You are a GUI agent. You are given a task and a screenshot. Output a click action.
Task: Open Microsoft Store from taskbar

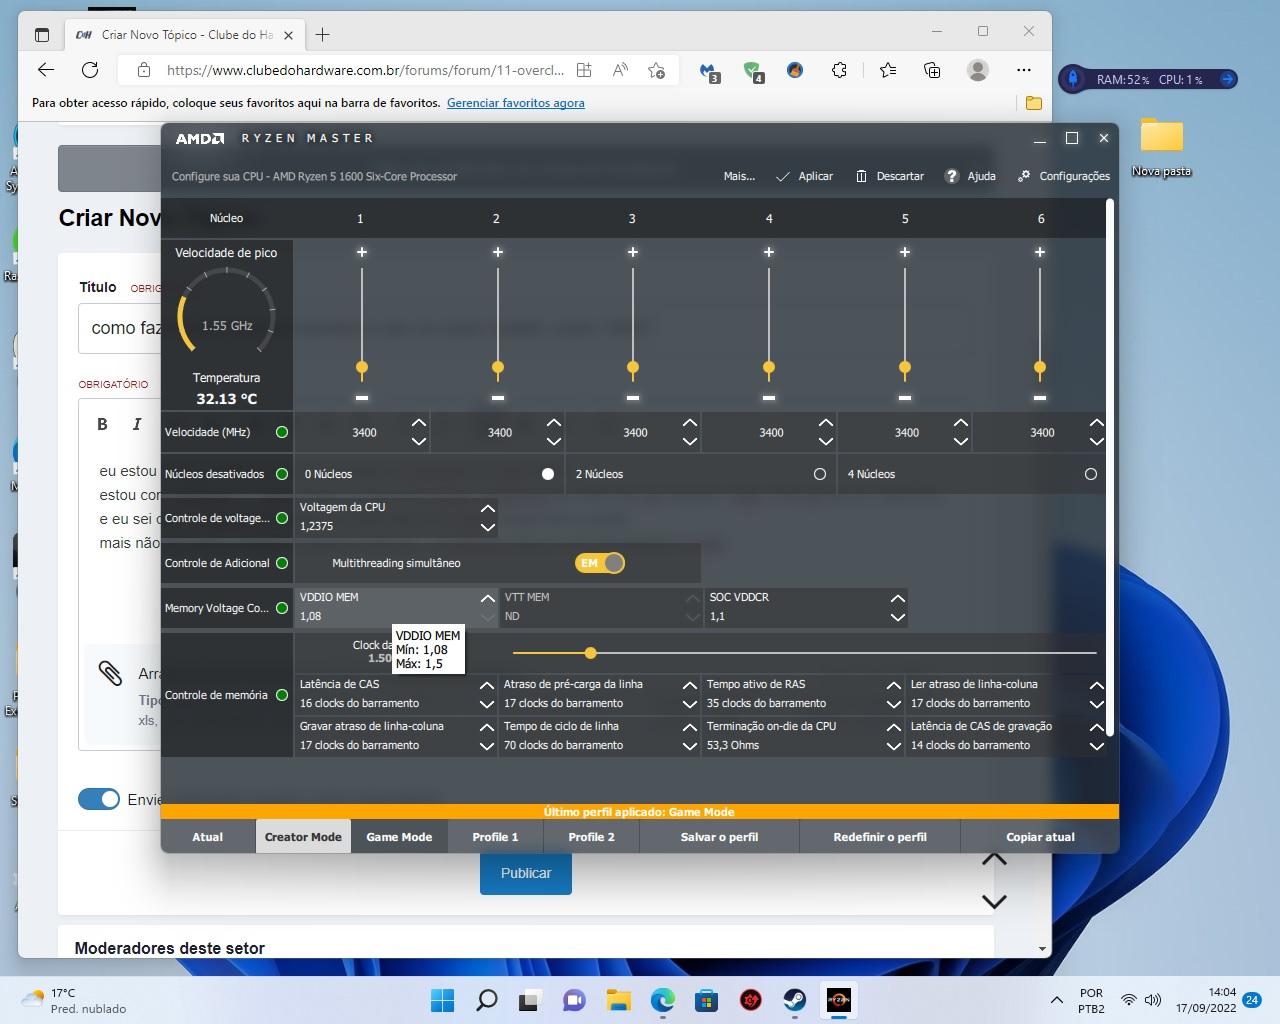click(x=706, y=1000)
